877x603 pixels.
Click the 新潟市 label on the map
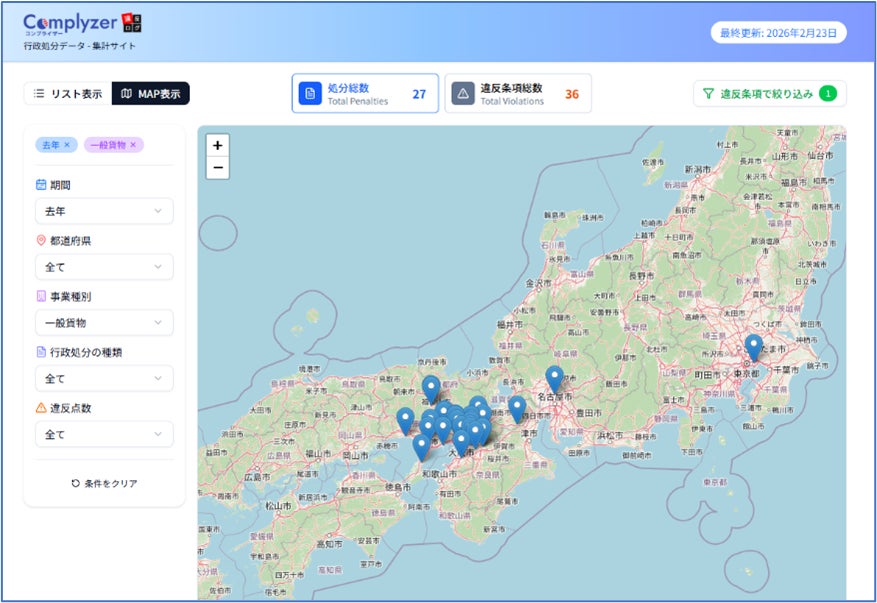[697, 169]
